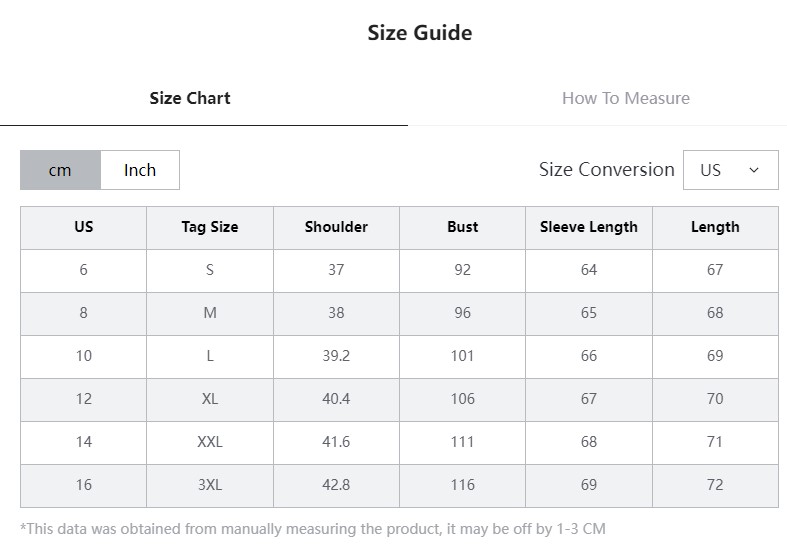Click the Length column header

pos(715,227)
